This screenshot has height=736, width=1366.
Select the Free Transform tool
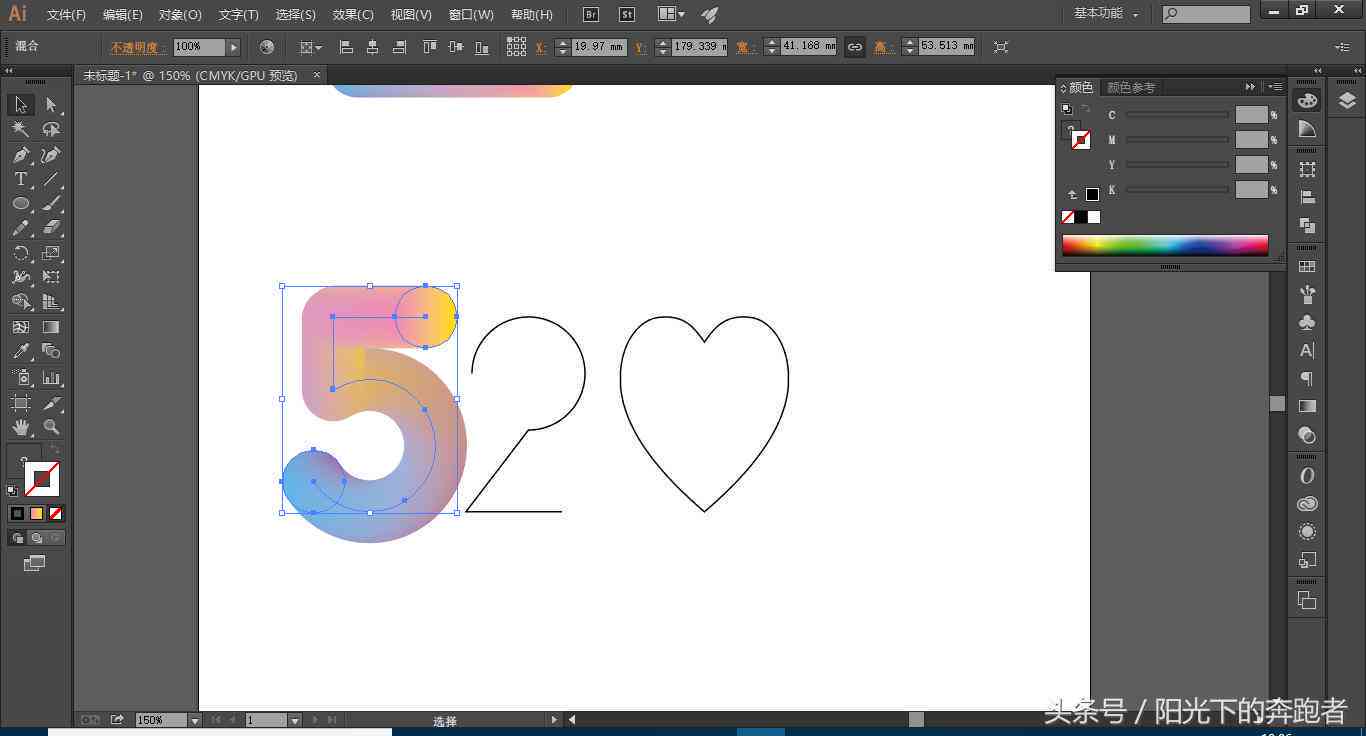[51, 277]
